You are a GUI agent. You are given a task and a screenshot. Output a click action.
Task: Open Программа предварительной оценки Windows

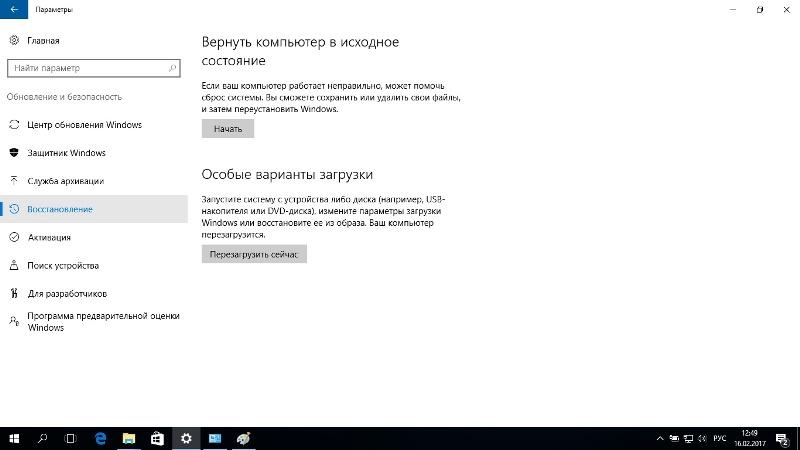point(94,321)
